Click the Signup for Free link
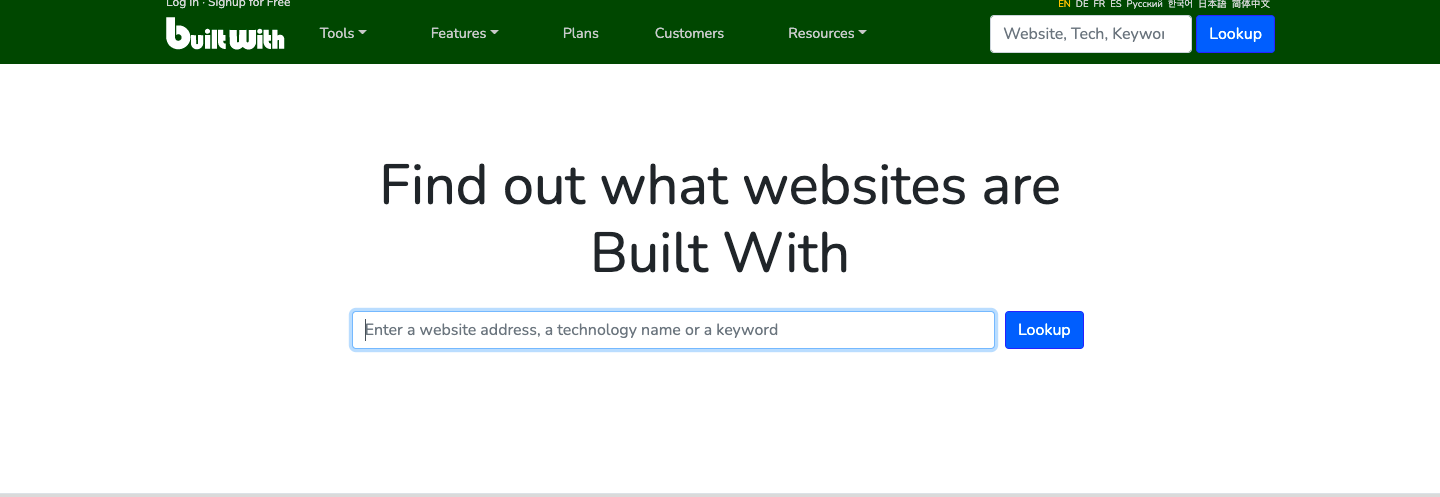 249,4
